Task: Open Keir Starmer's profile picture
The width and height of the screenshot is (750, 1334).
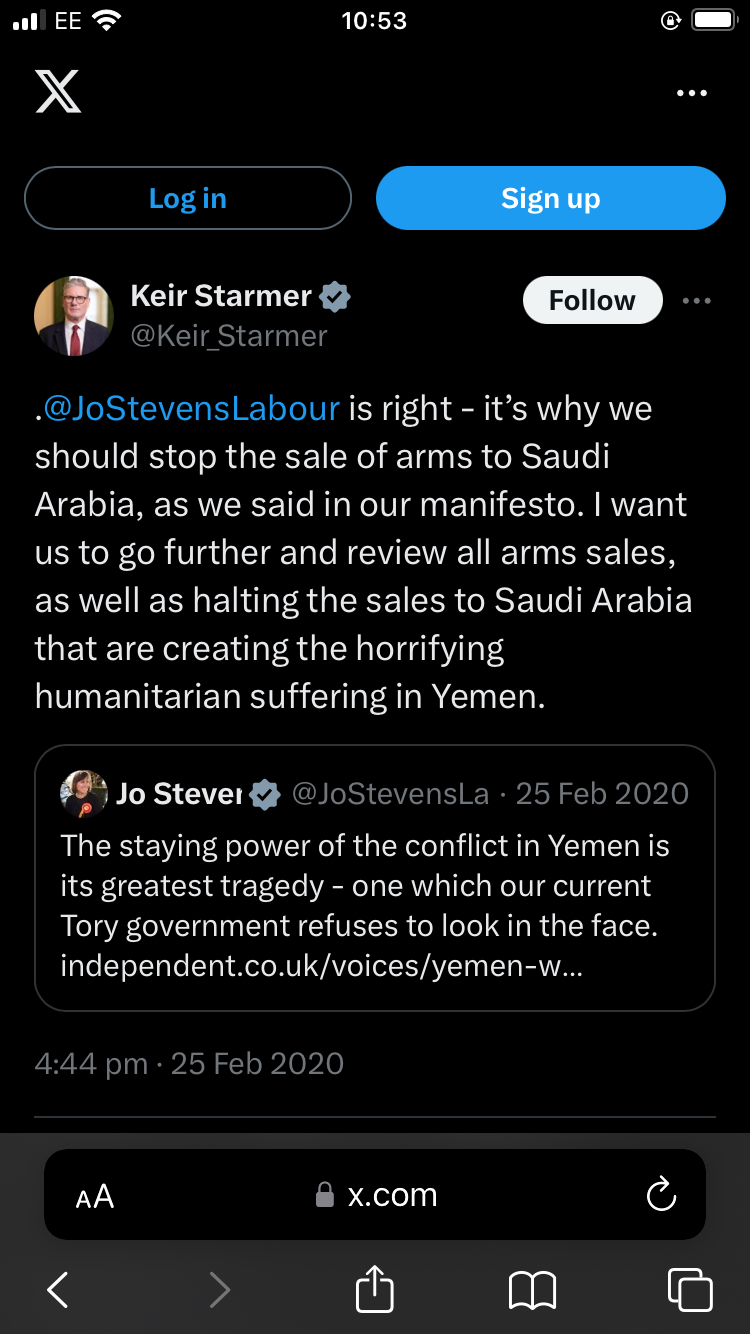Action: (73, 316)
